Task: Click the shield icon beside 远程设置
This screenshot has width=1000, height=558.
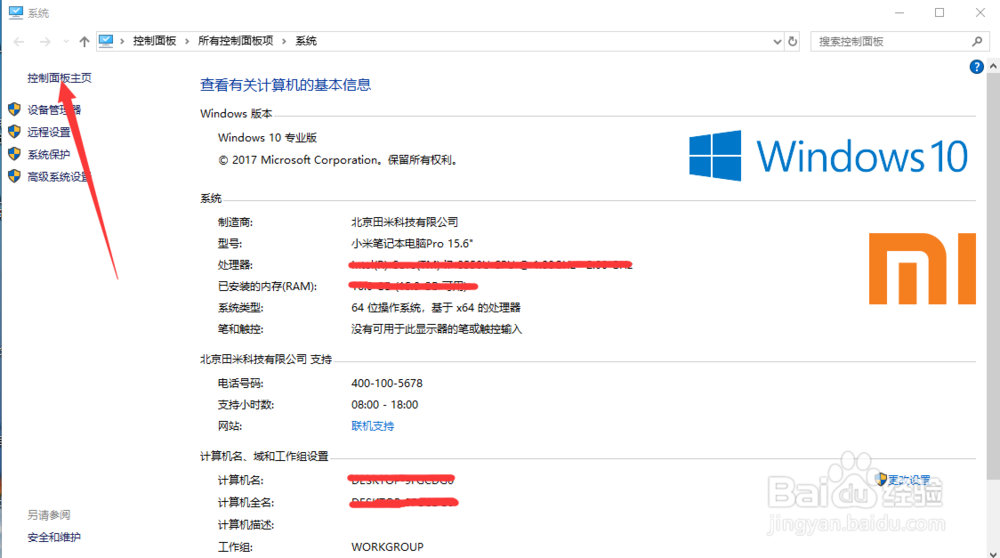Action: point(15,131)
